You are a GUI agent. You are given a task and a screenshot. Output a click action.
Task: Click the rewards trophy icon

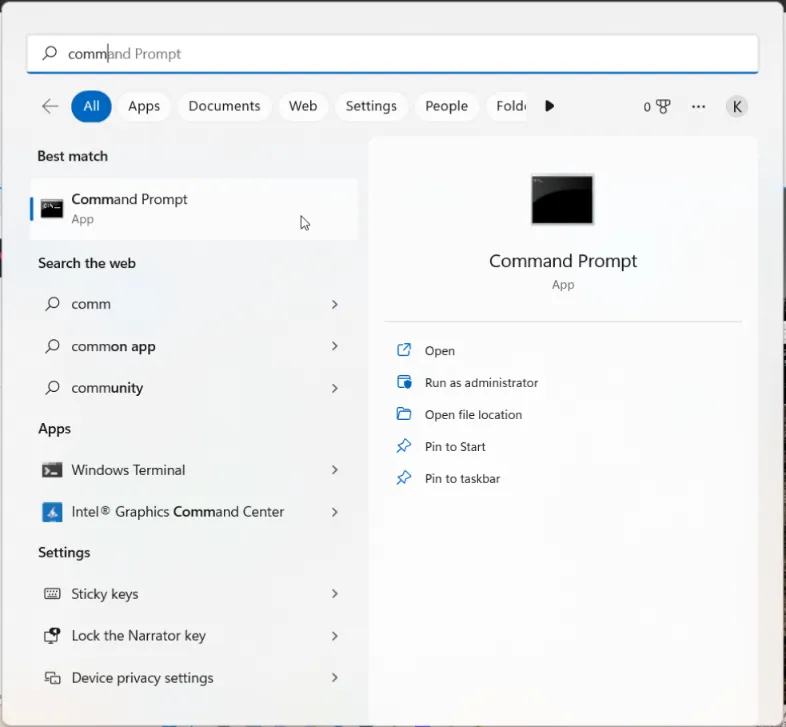662,106
